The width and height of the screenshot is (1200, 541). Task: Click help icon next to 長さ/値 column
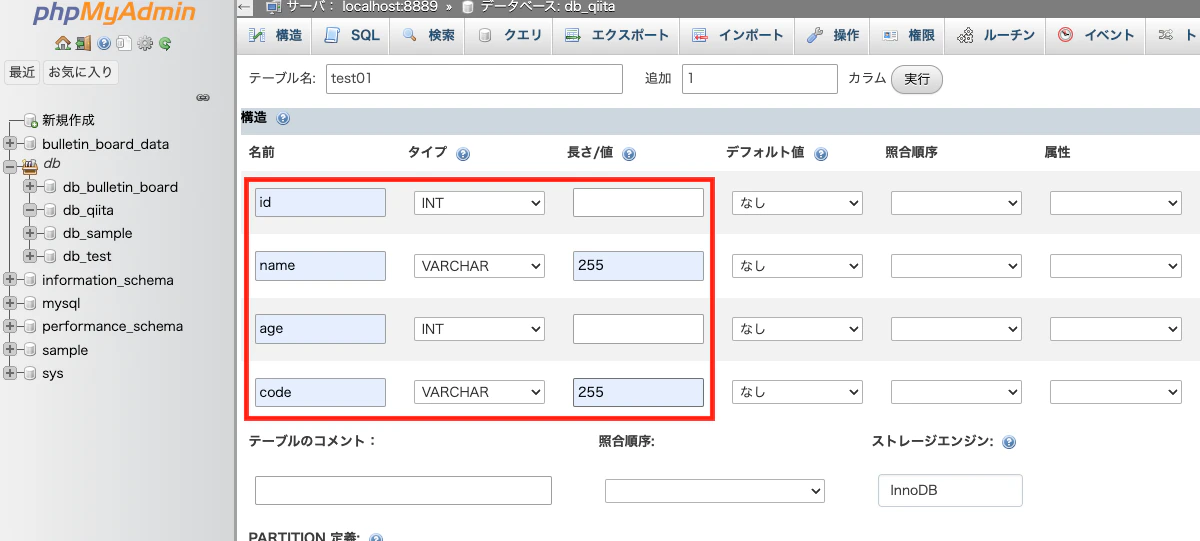pos(629,154)
